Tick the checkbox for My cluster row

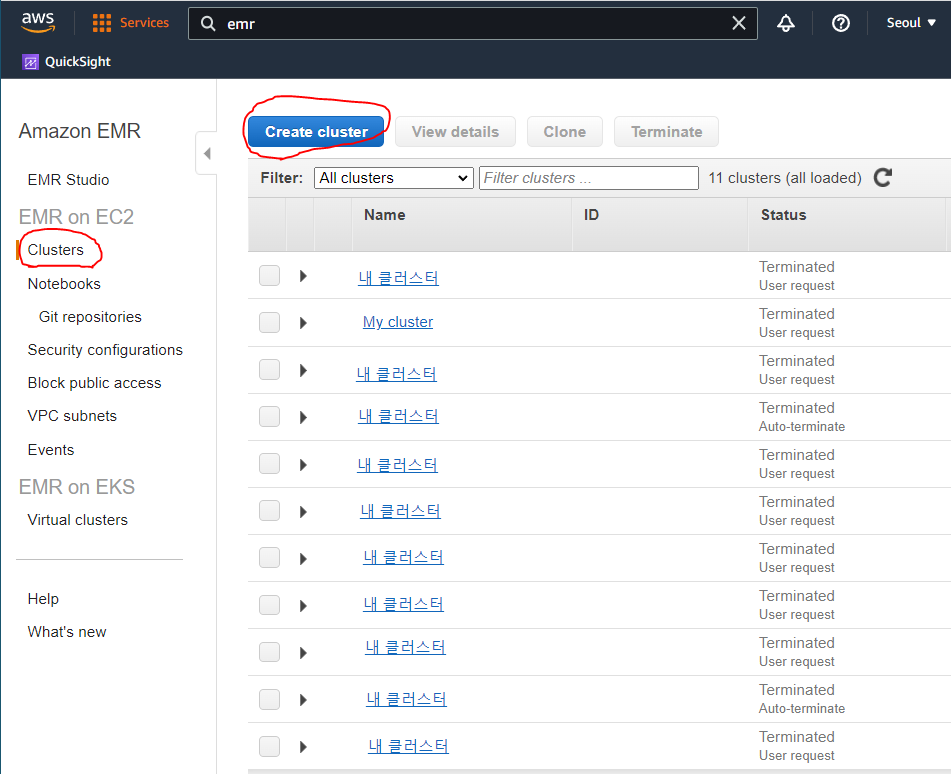(269, 323)
